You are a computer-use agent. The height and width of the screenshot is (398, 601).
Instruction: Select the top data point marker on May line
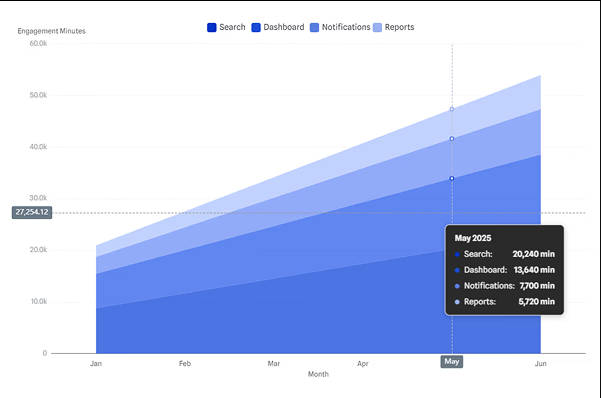click(x=452, y=109)
